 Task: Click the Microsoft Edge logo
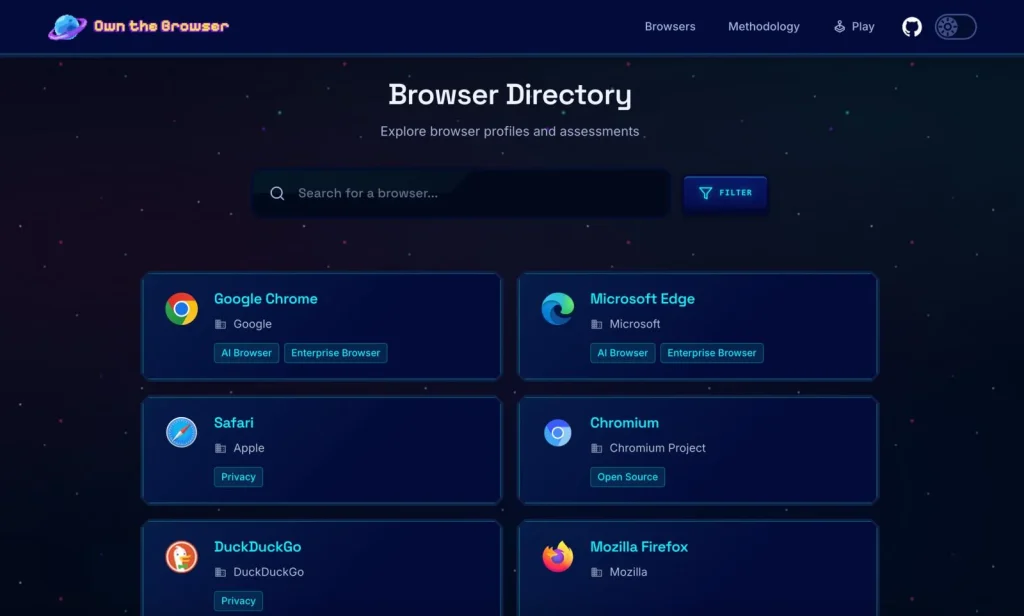coord(558,309)
